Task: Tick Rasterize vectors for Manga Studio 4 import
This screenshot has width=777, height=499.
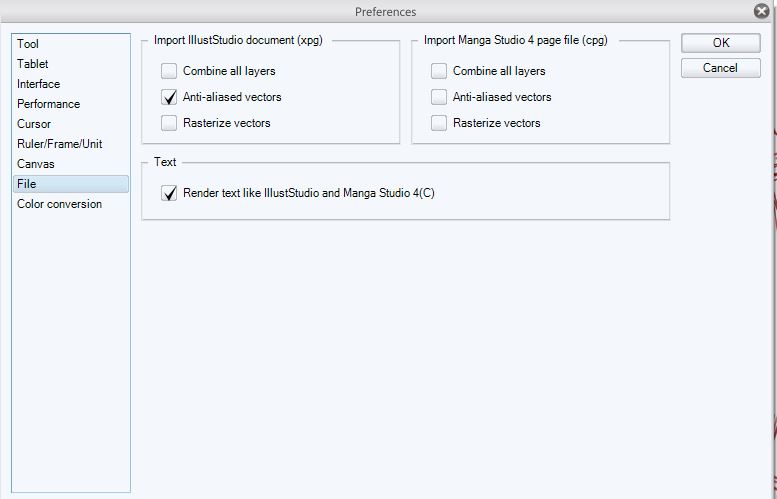Action: coord(439,123)
